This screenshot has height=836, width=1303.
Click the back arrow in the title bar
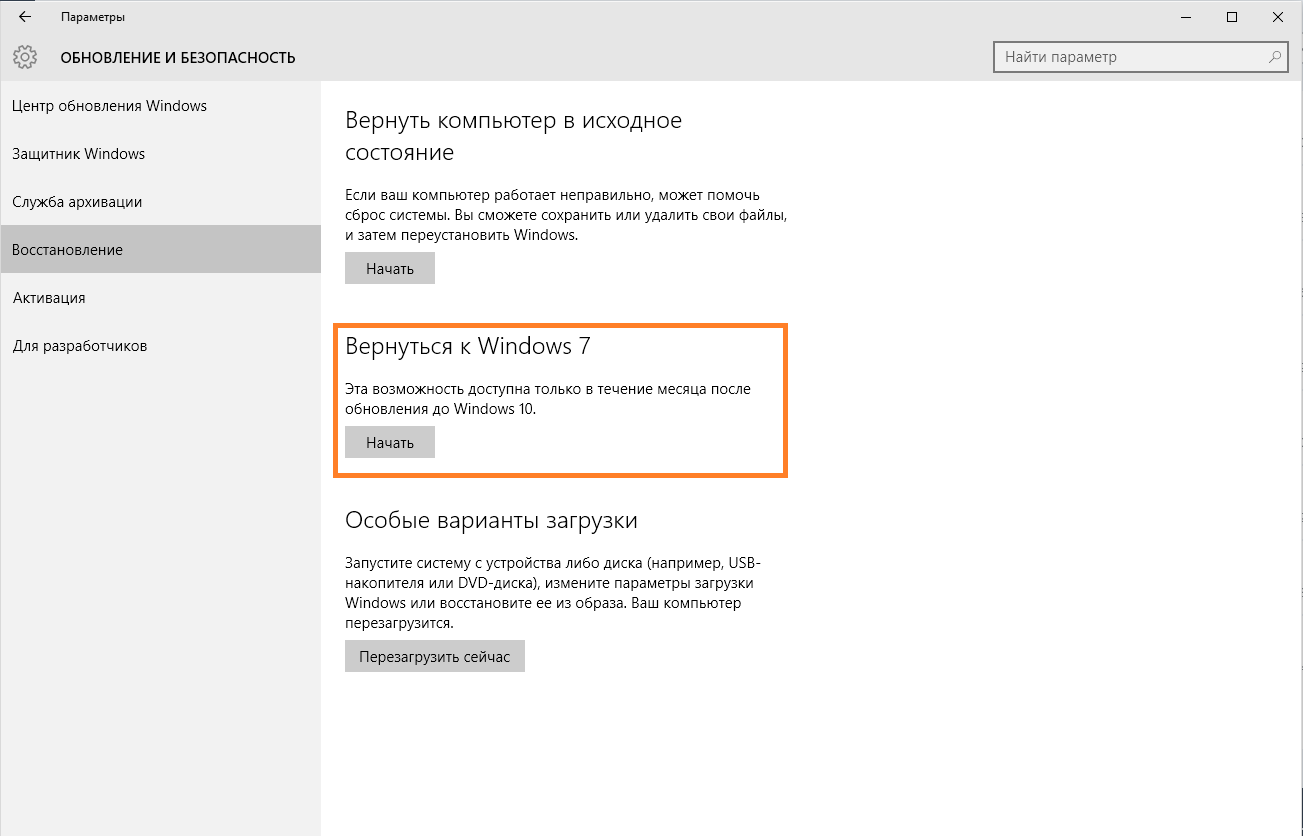click(25, 17)
